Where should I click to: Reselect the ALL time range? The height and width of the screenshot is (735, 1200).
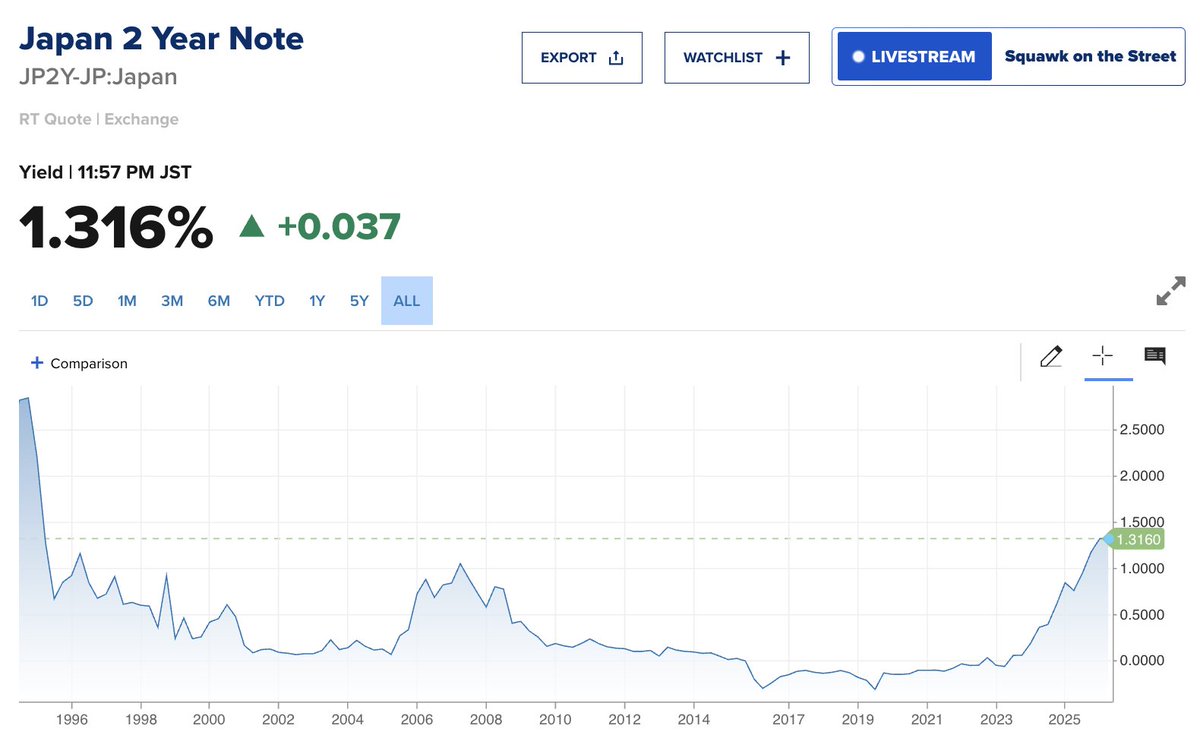click(406, 300)
